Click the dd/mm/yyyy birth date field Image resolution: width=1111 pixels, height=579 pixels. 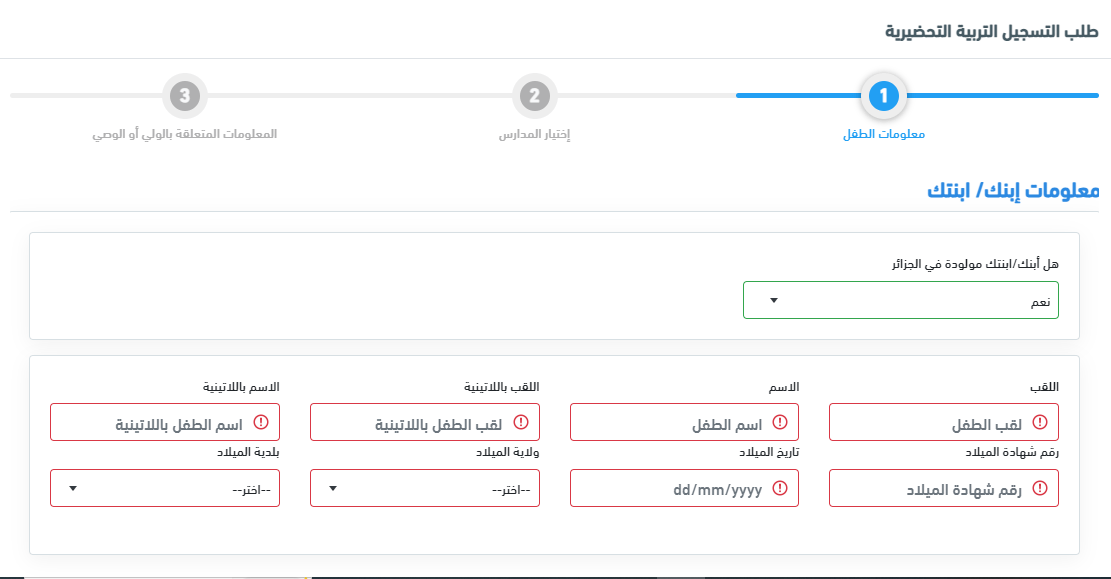684,488
